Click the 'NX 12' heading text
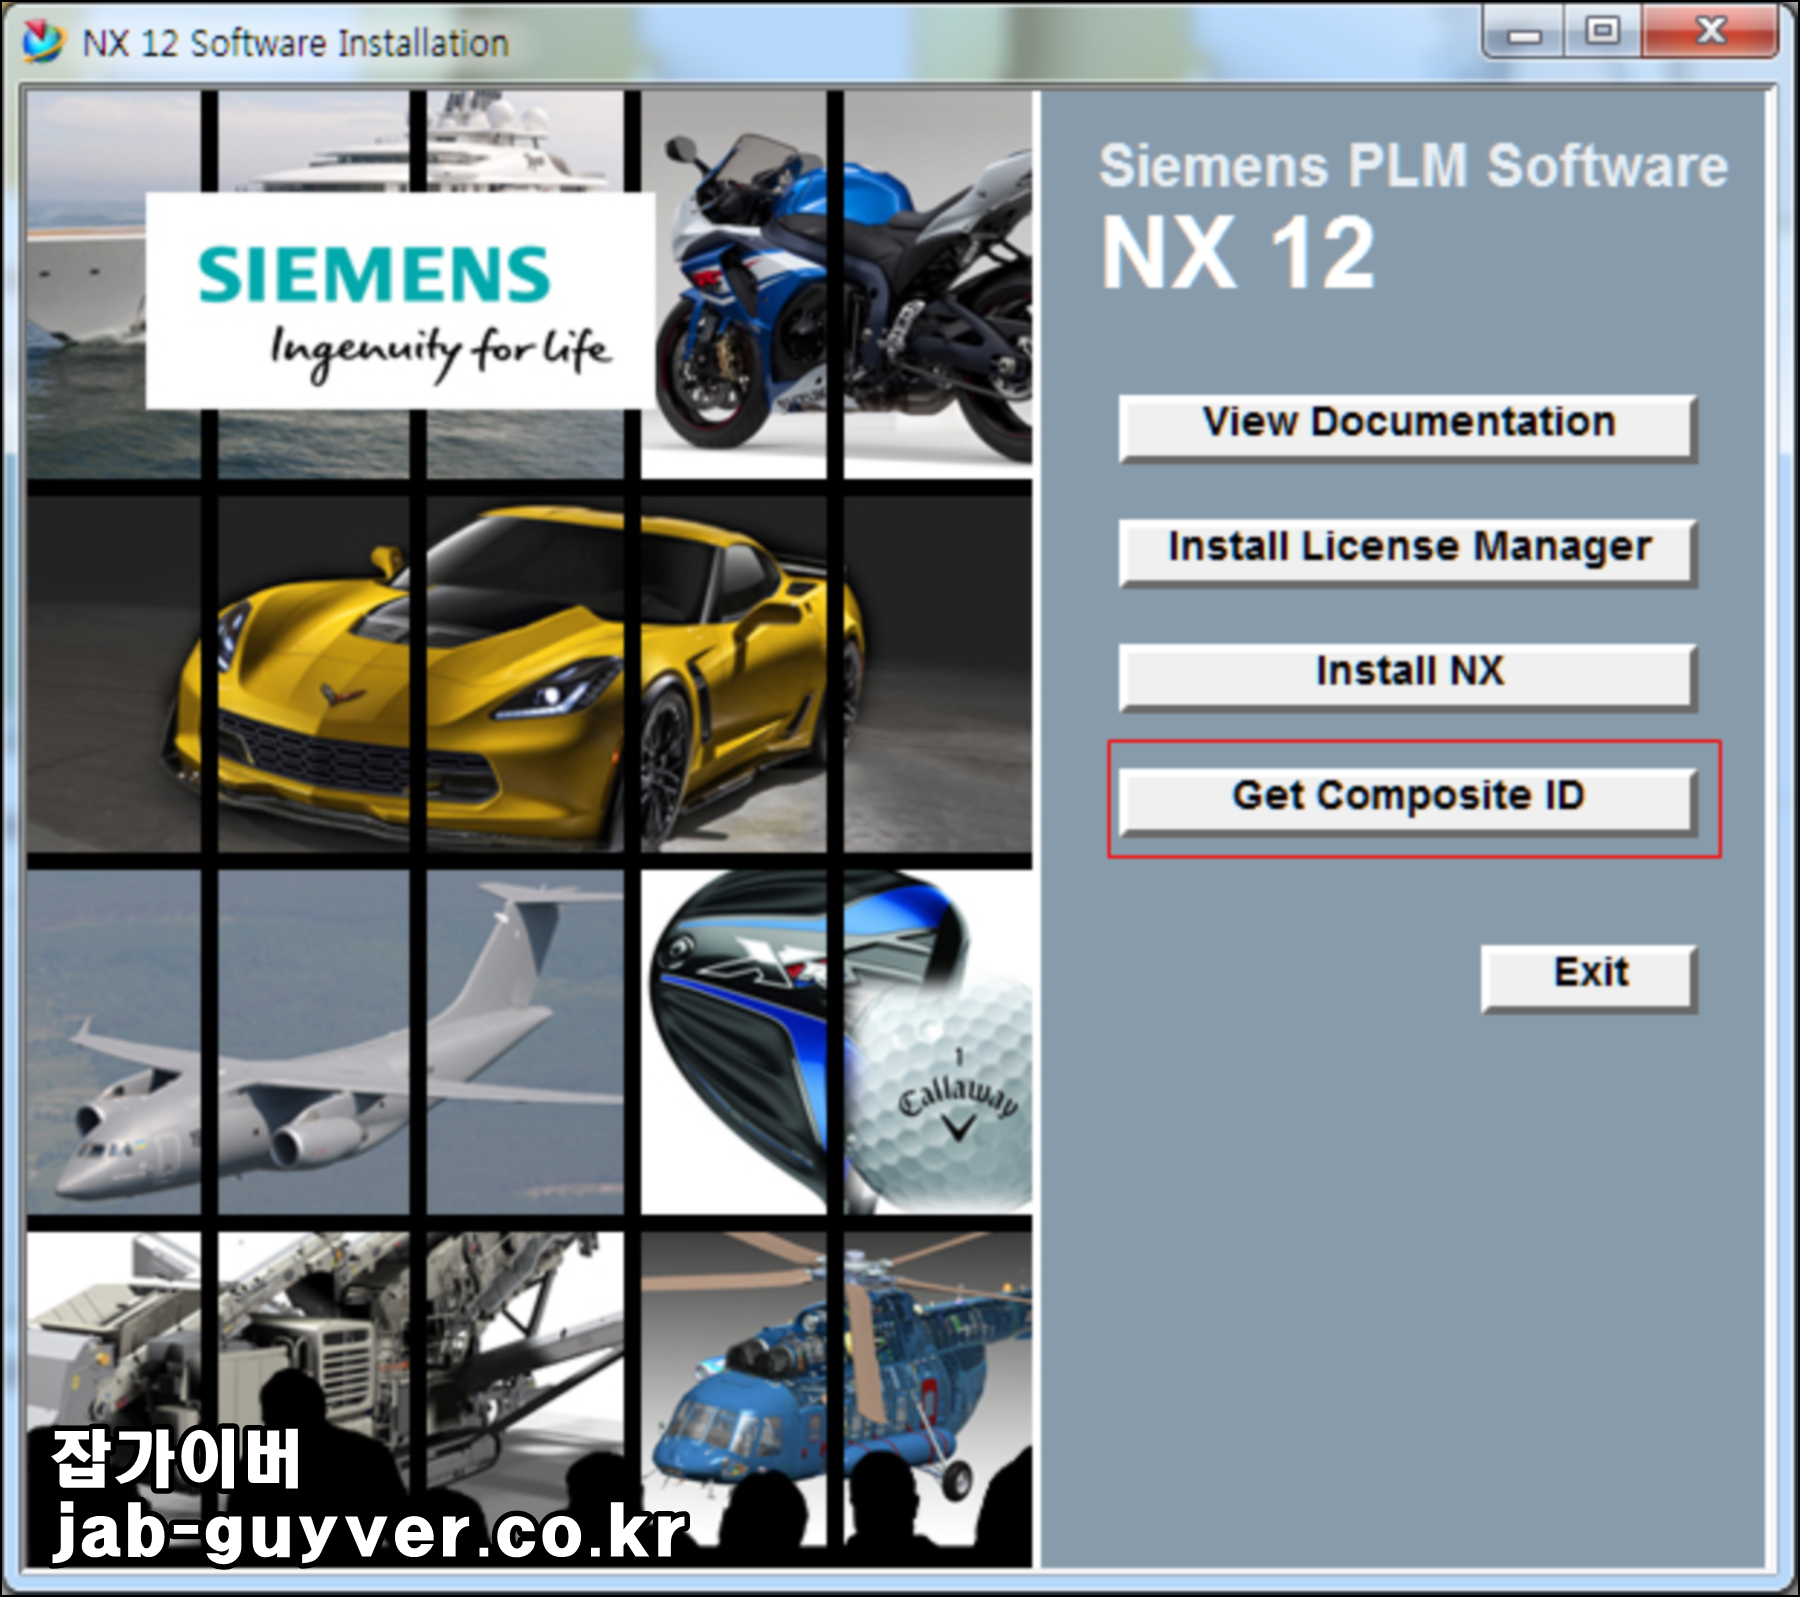 click(1239, 255)
